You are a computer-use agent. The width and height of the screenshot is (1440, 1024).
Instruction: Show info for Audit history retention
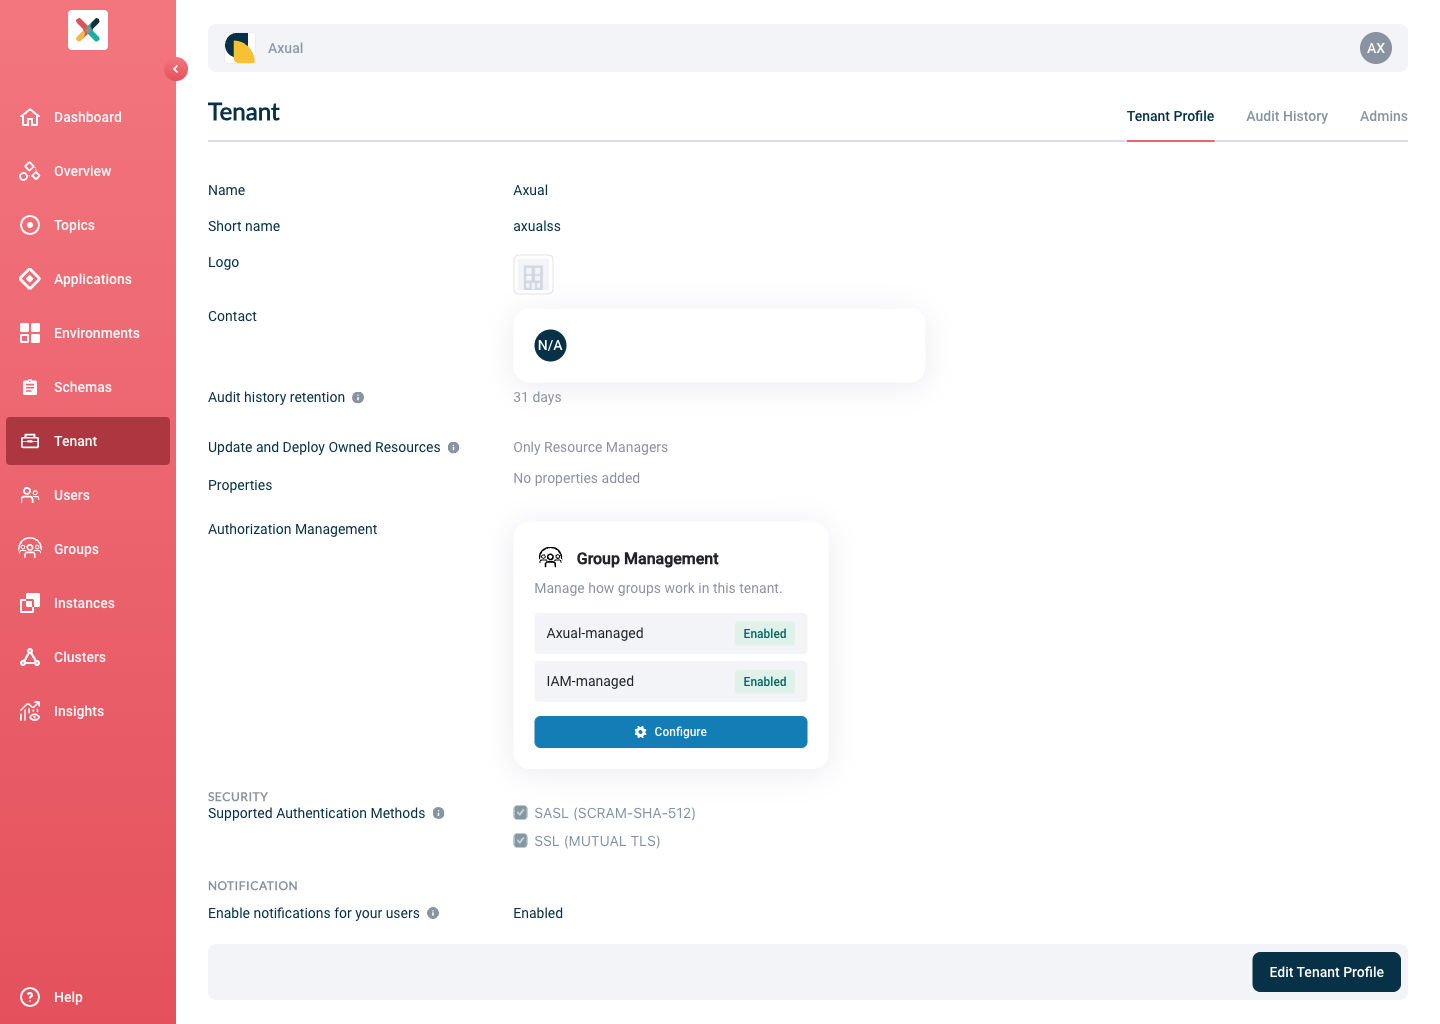pos(358,398)
